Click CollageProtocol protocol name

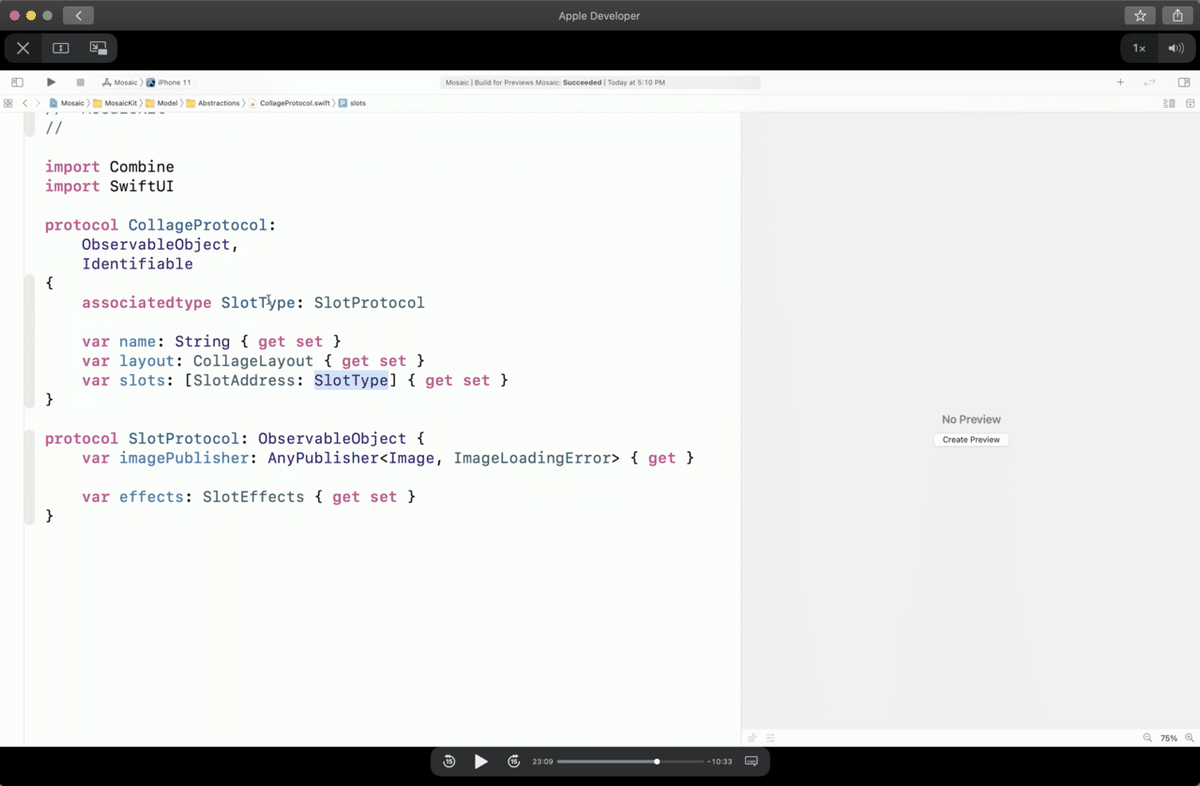coord(198,225)
